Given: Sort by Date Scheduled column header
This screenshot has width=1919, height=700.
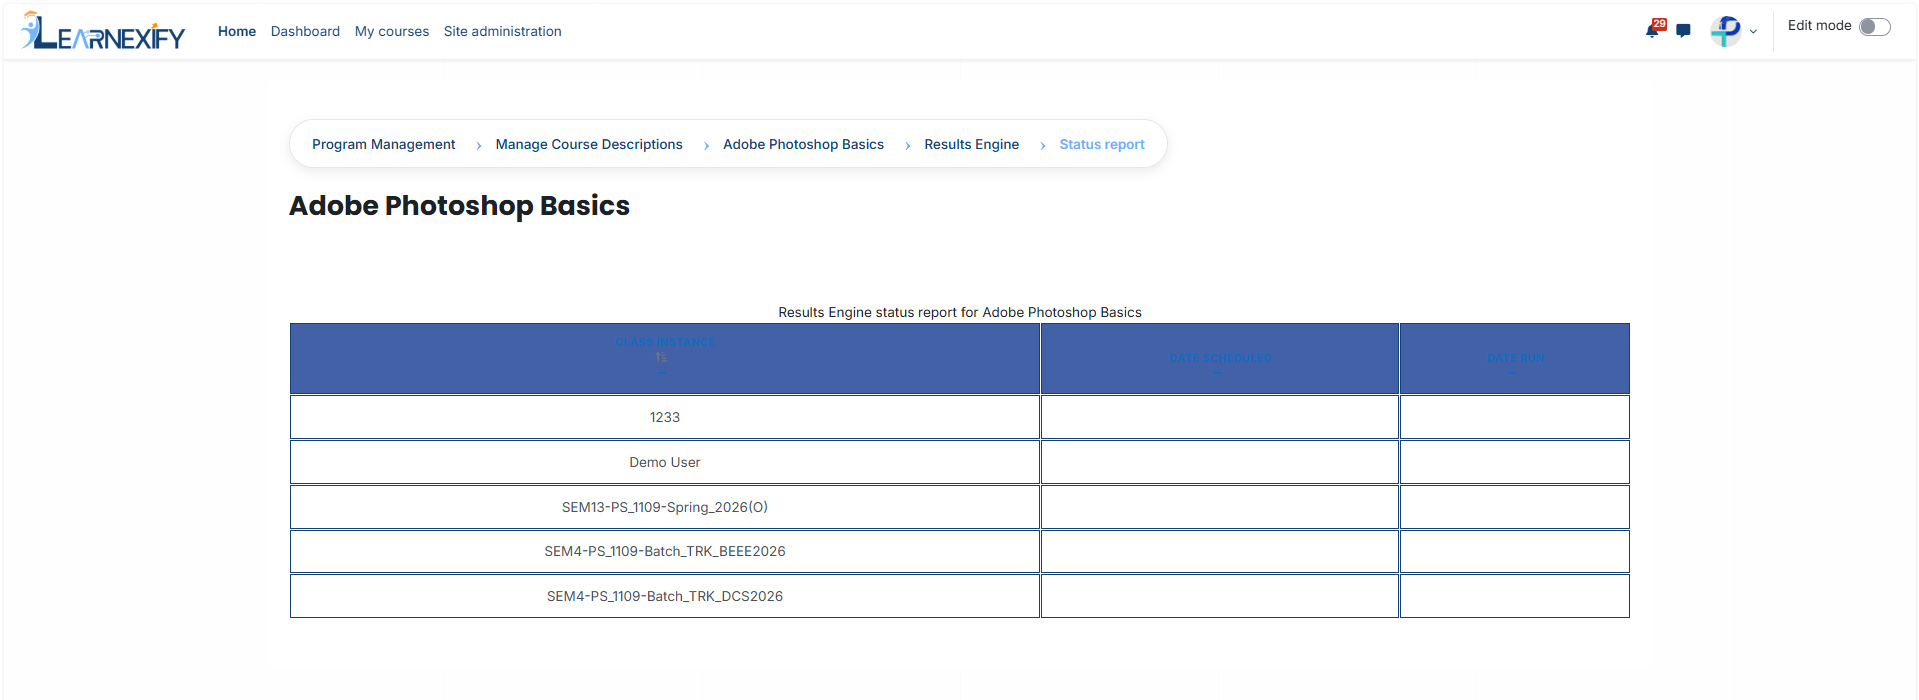Looking at the screenshot, I should click(1220, 358).
